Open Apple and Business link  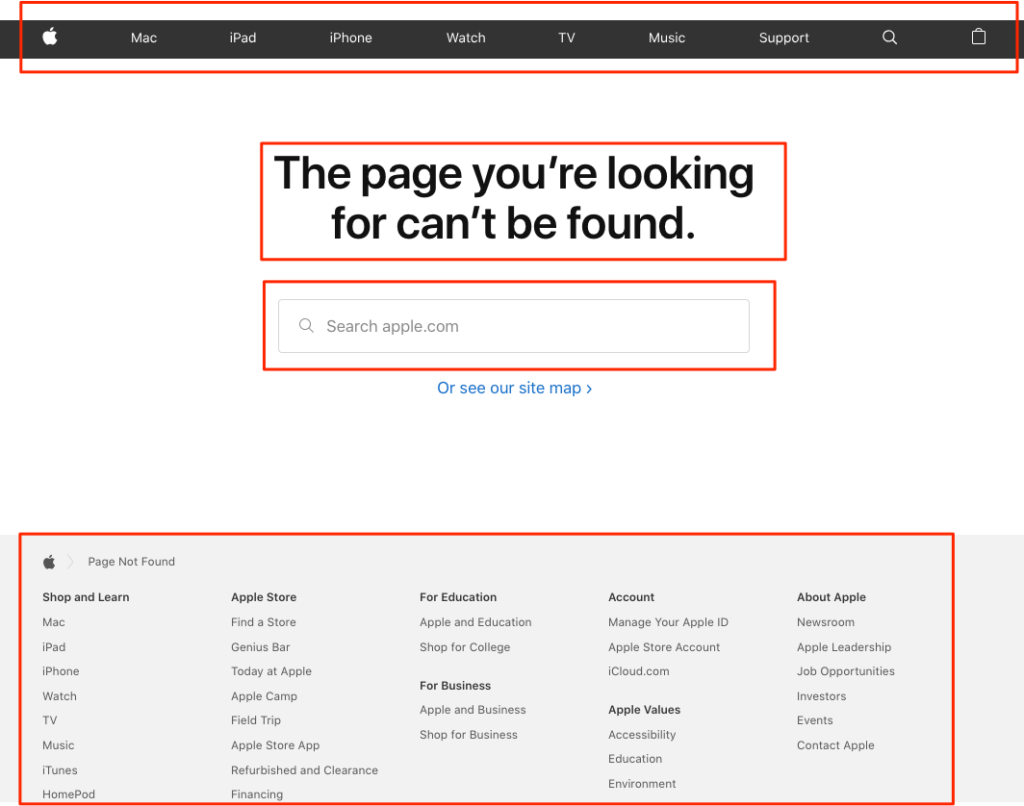tap(473, 710)
